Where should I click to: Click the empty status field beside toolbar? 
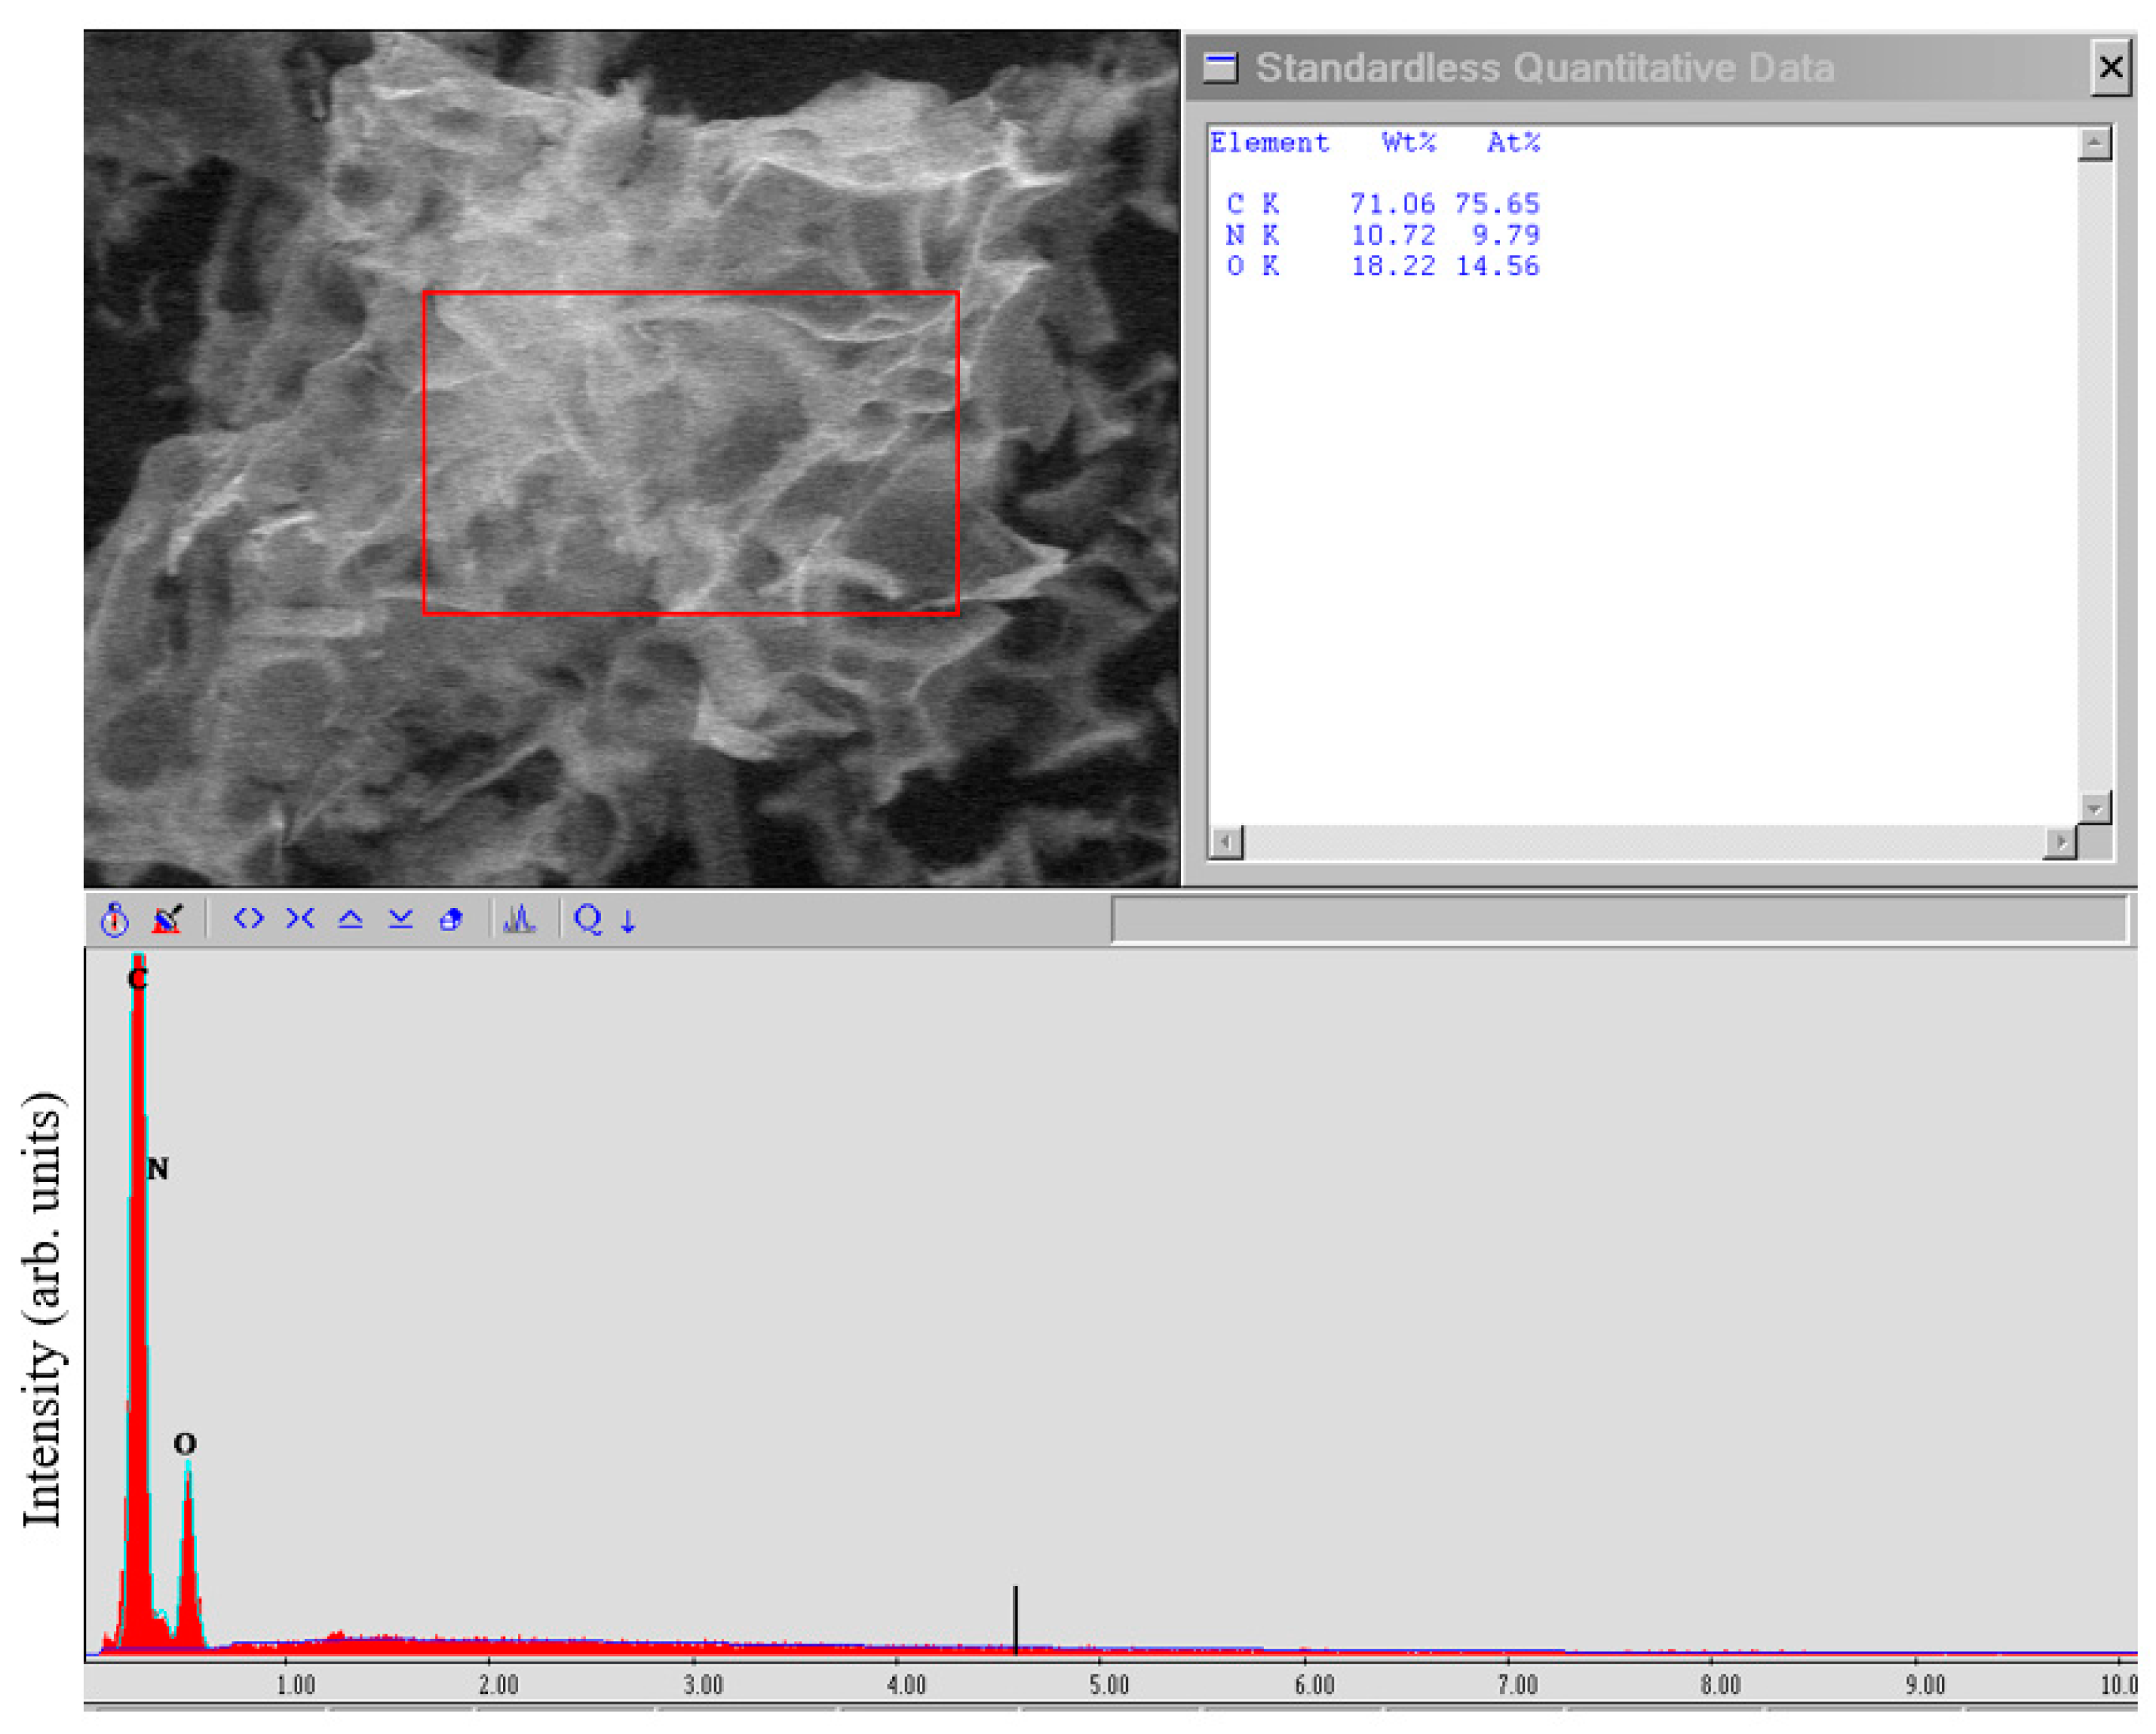tap(1620, 919)
